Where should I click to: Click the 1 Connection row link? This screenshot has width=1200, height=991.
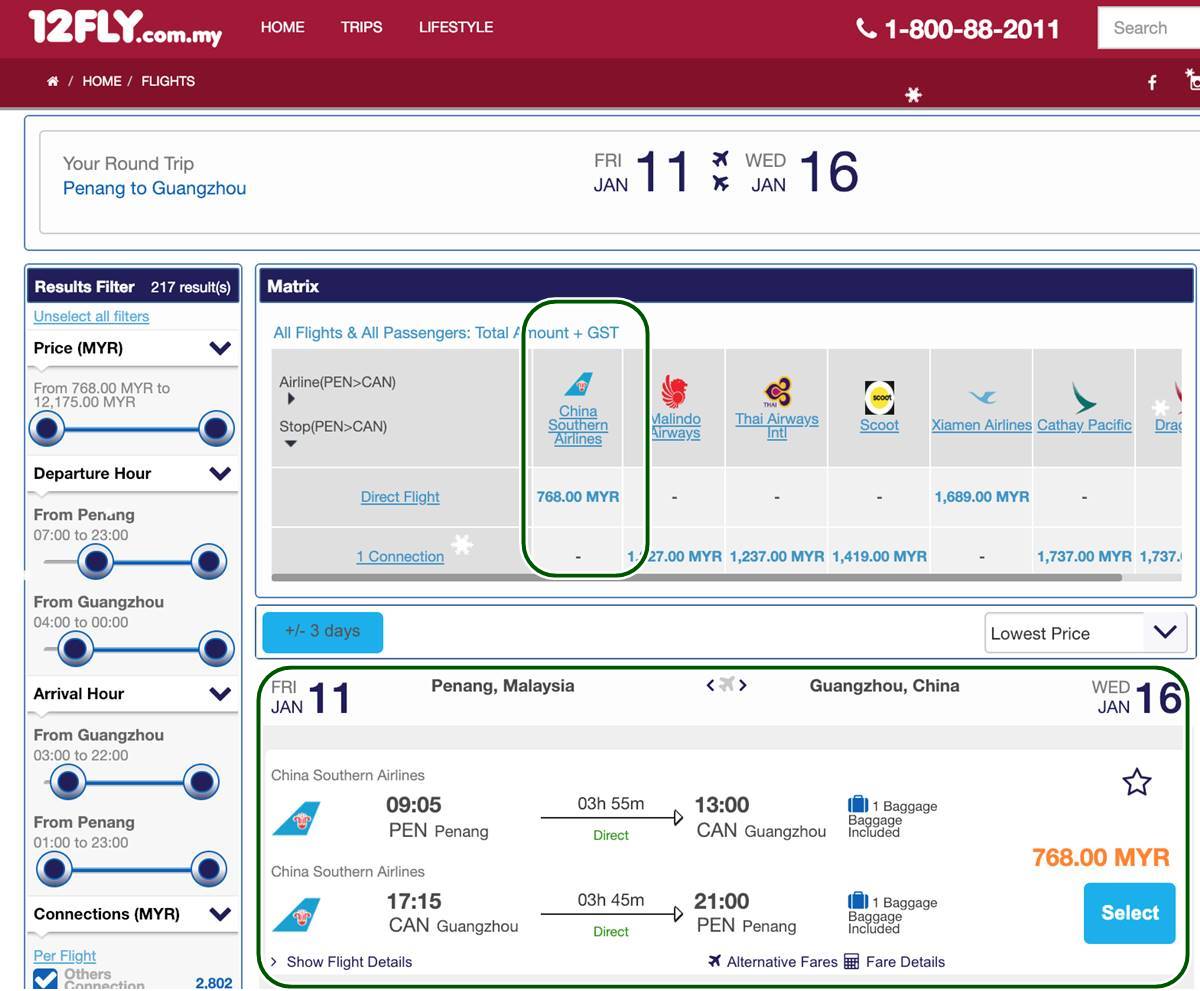(x=400, y=557)
